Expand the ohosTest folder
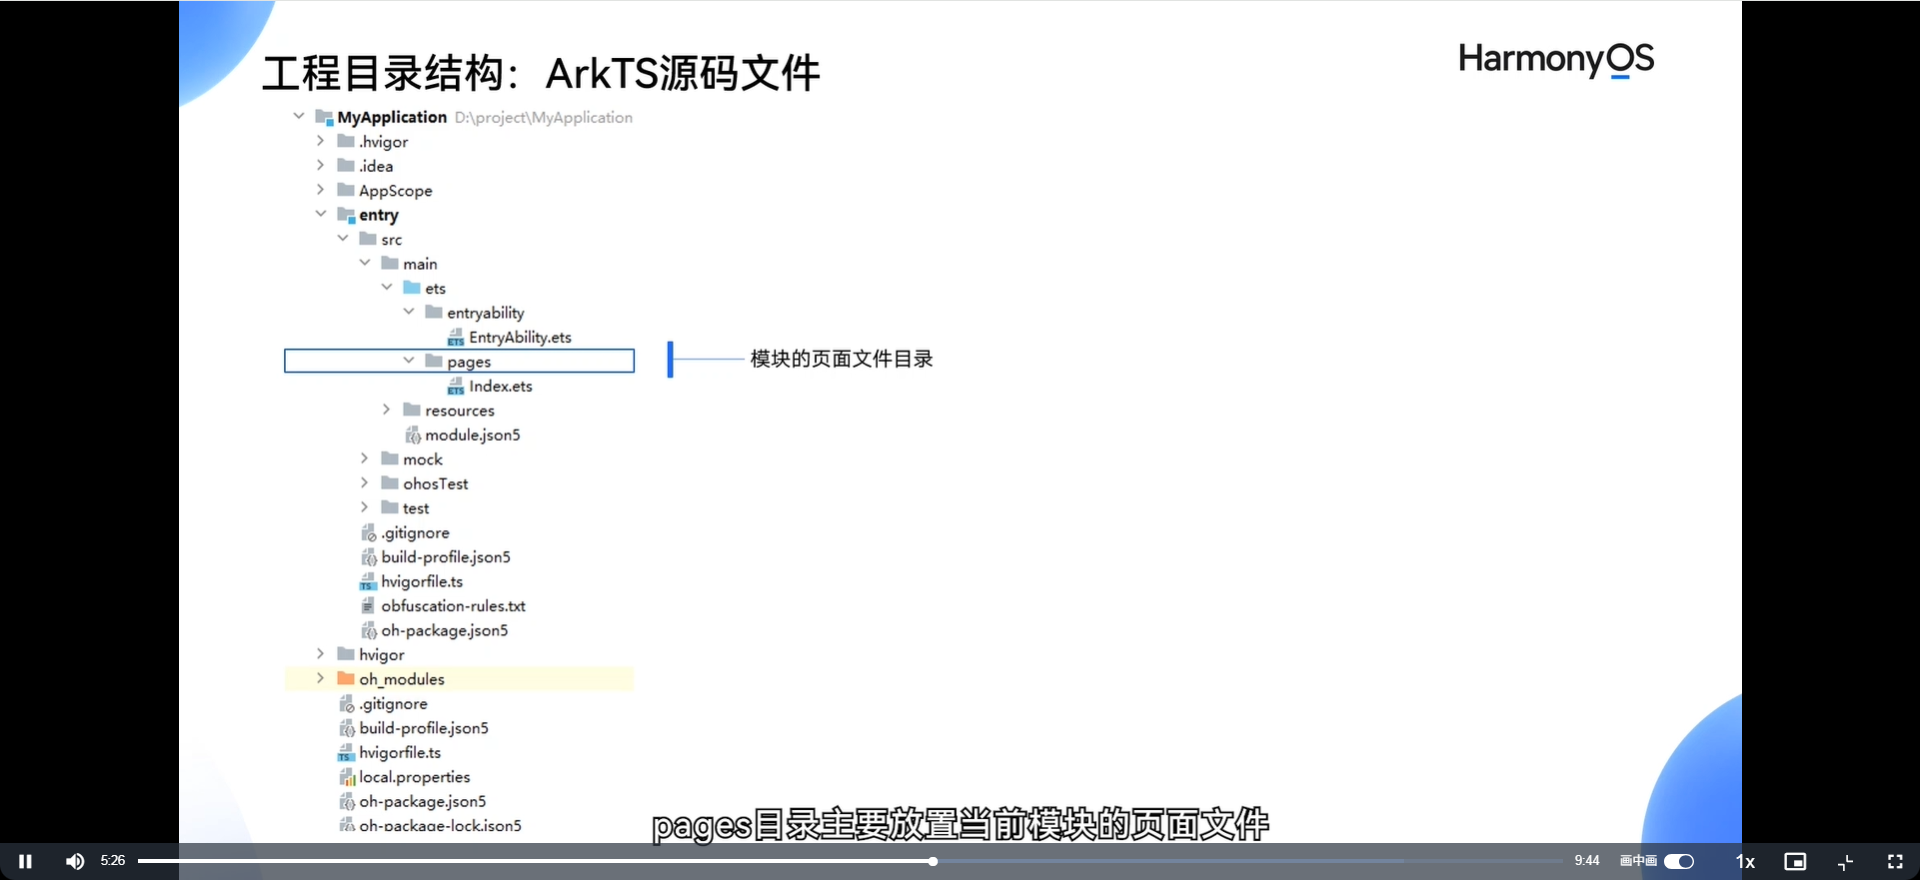 pyautogui.click(x=364, y=482)
